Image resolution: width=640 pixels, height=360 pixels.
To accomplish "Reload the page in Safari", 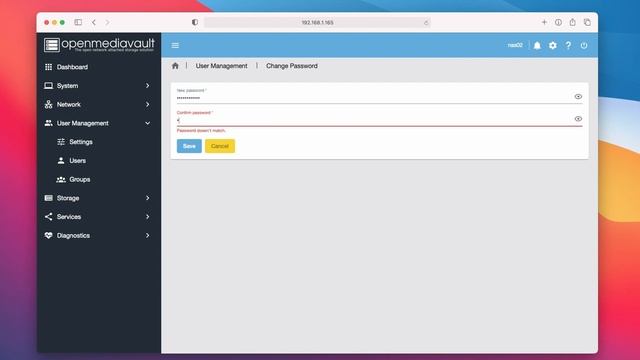I will pyautogui.click(x=426, y=22).
